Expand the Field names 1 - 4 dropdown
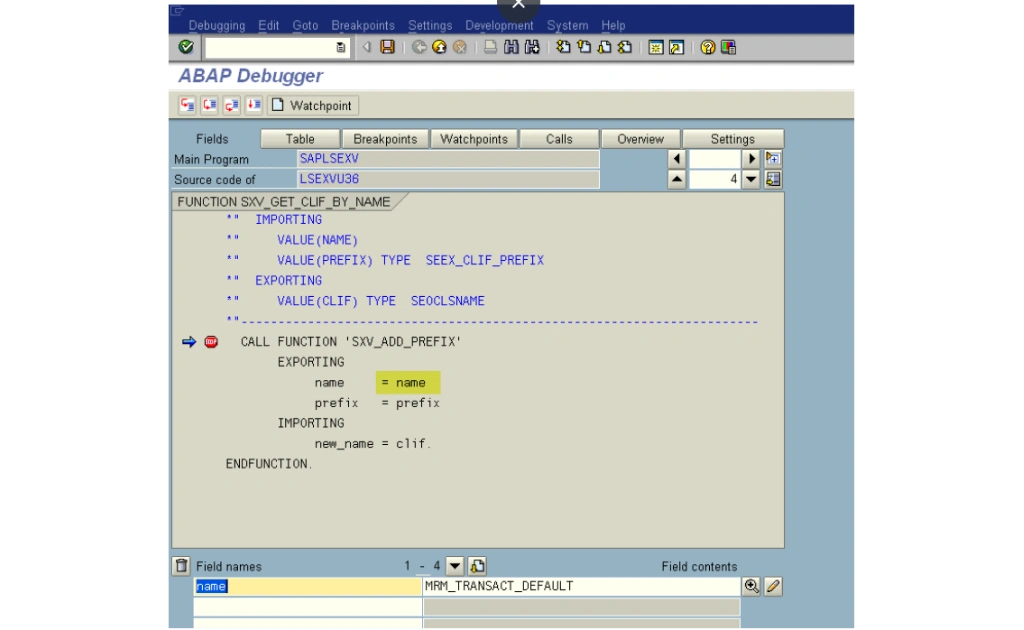This screenshot has width=1024, height=630. coord(455,565)
